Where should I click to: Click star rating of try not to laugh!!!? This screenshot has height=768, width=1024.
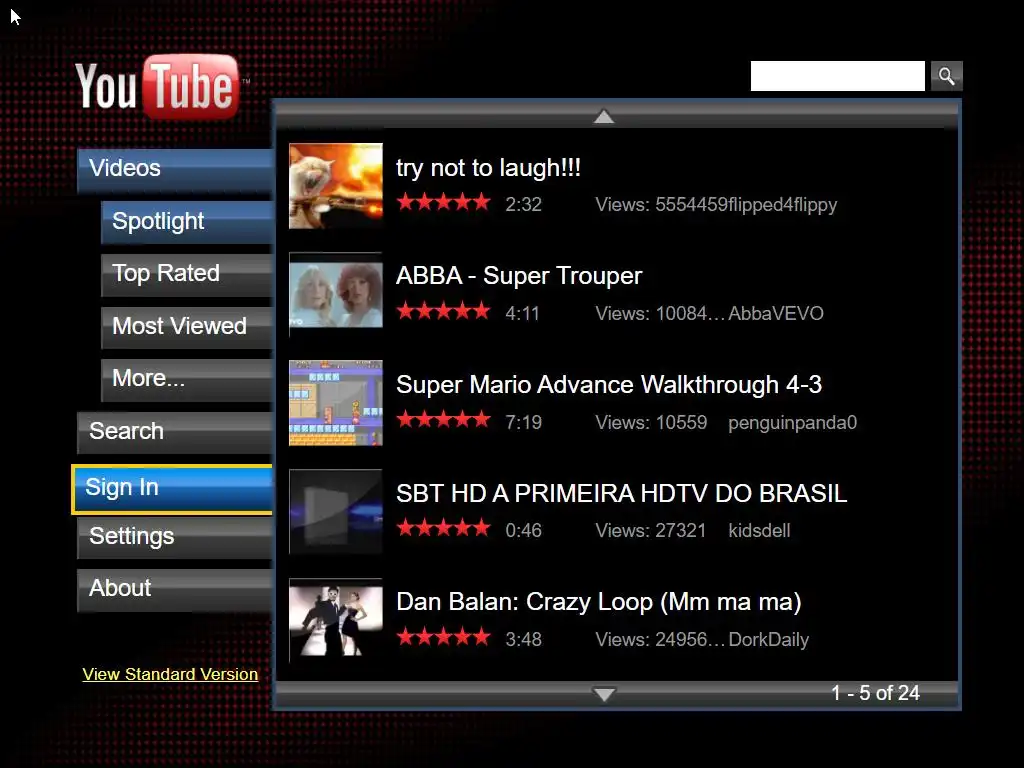[x=443, y=202]
